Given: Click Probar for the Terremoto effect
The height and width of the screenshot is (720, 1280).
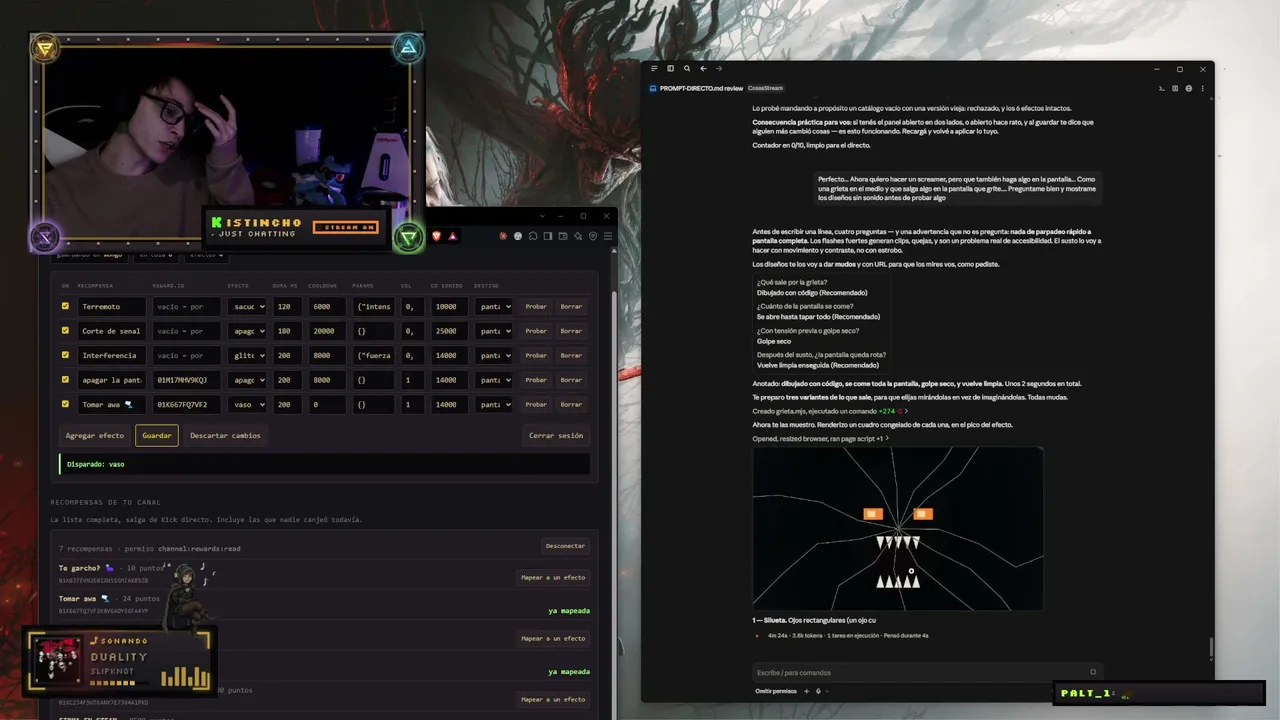Looking at the screenshot, I should pyautogui.click(x=536, y=306).
